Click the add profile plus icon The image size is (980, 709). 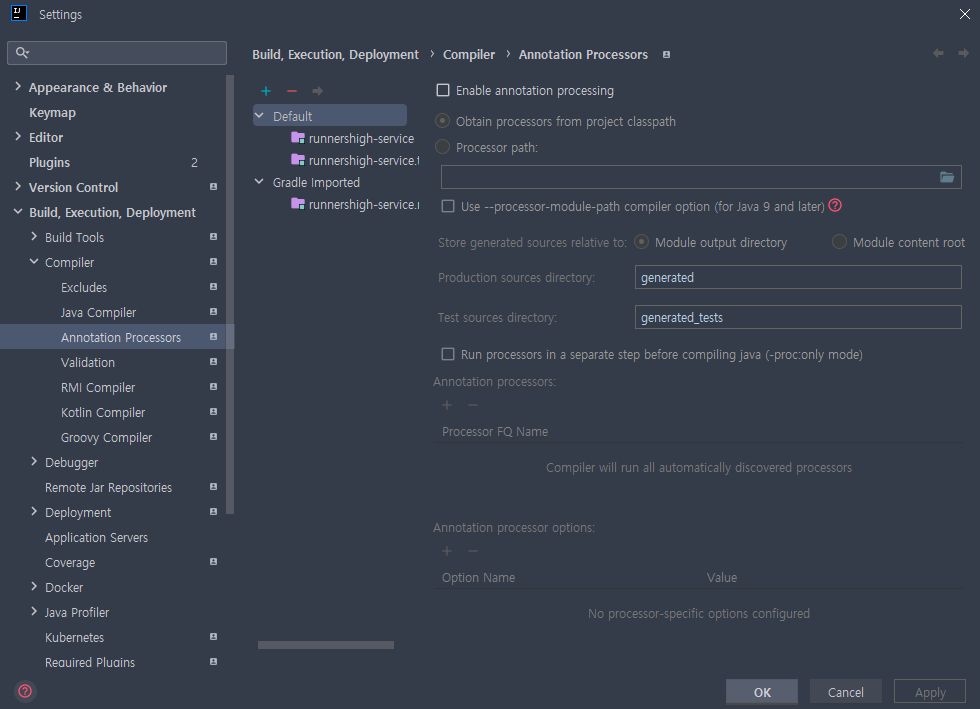click(x=266, y=90)
